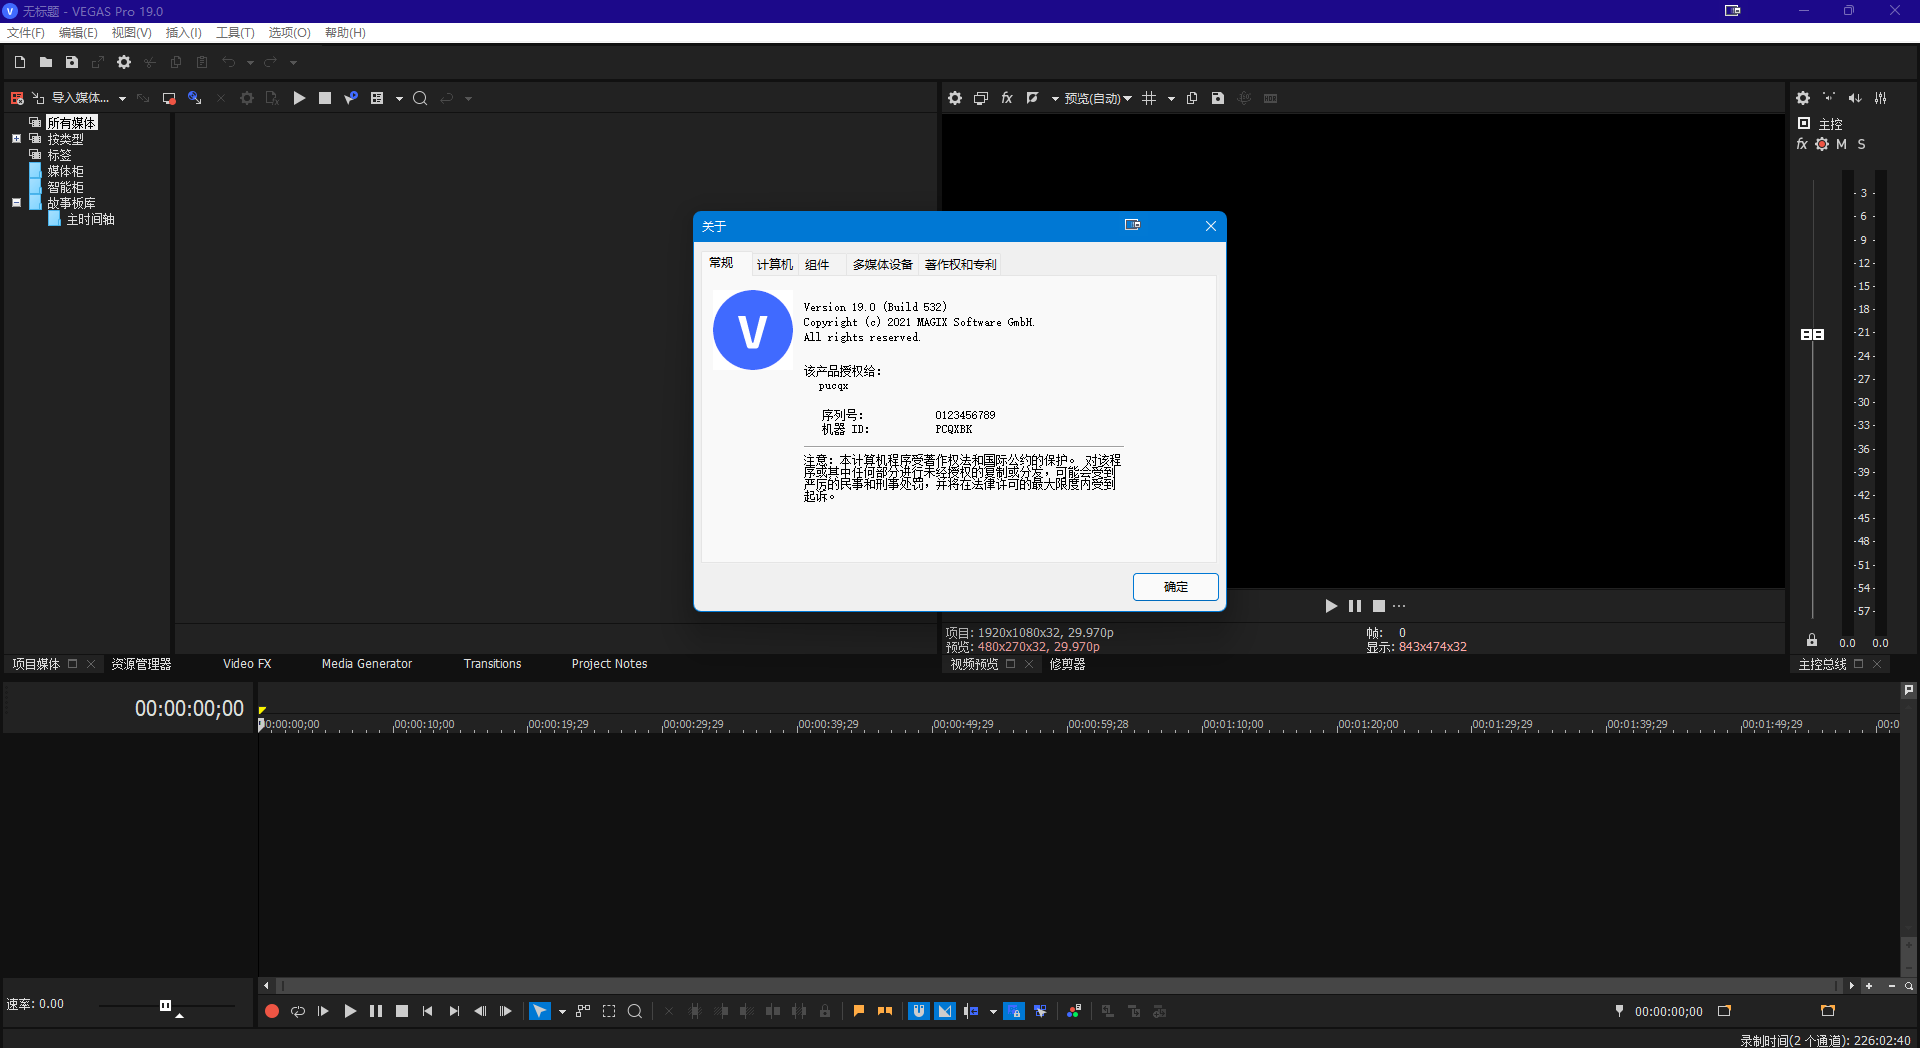This screenshot has width=1920, height=1048.
Task: Open the 工具(T) menu
Action: click(x=235, y=32)
